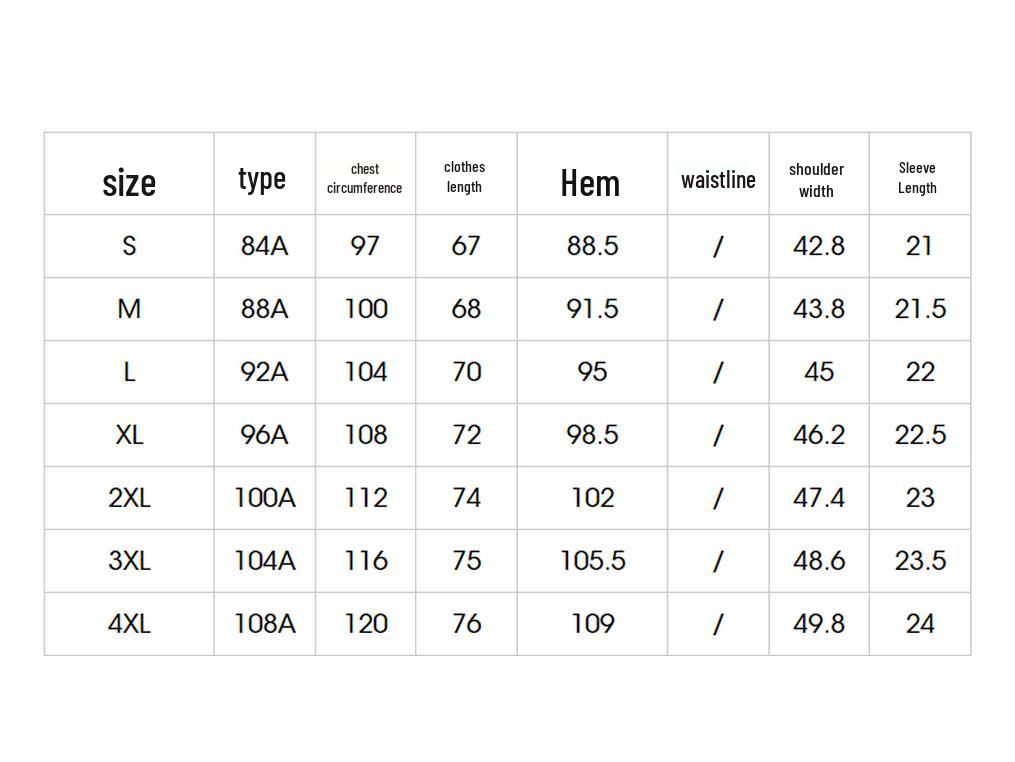Select the 'clothes length' header

(464, 177)
